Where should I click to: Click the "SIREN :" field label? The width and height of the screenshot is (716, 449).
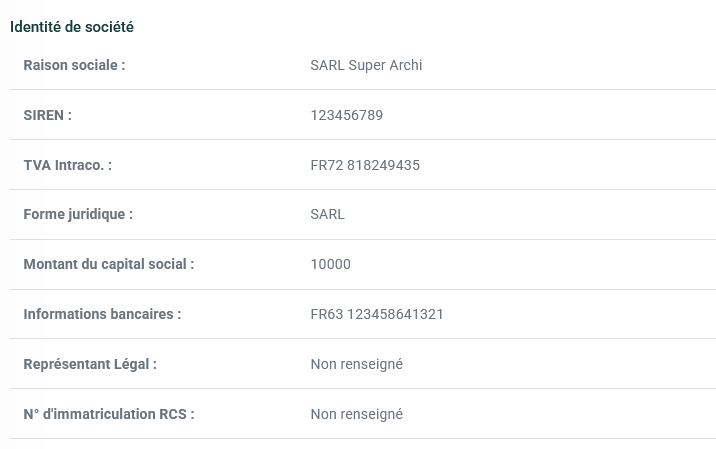pyautogui.click(x=47, y=115)
